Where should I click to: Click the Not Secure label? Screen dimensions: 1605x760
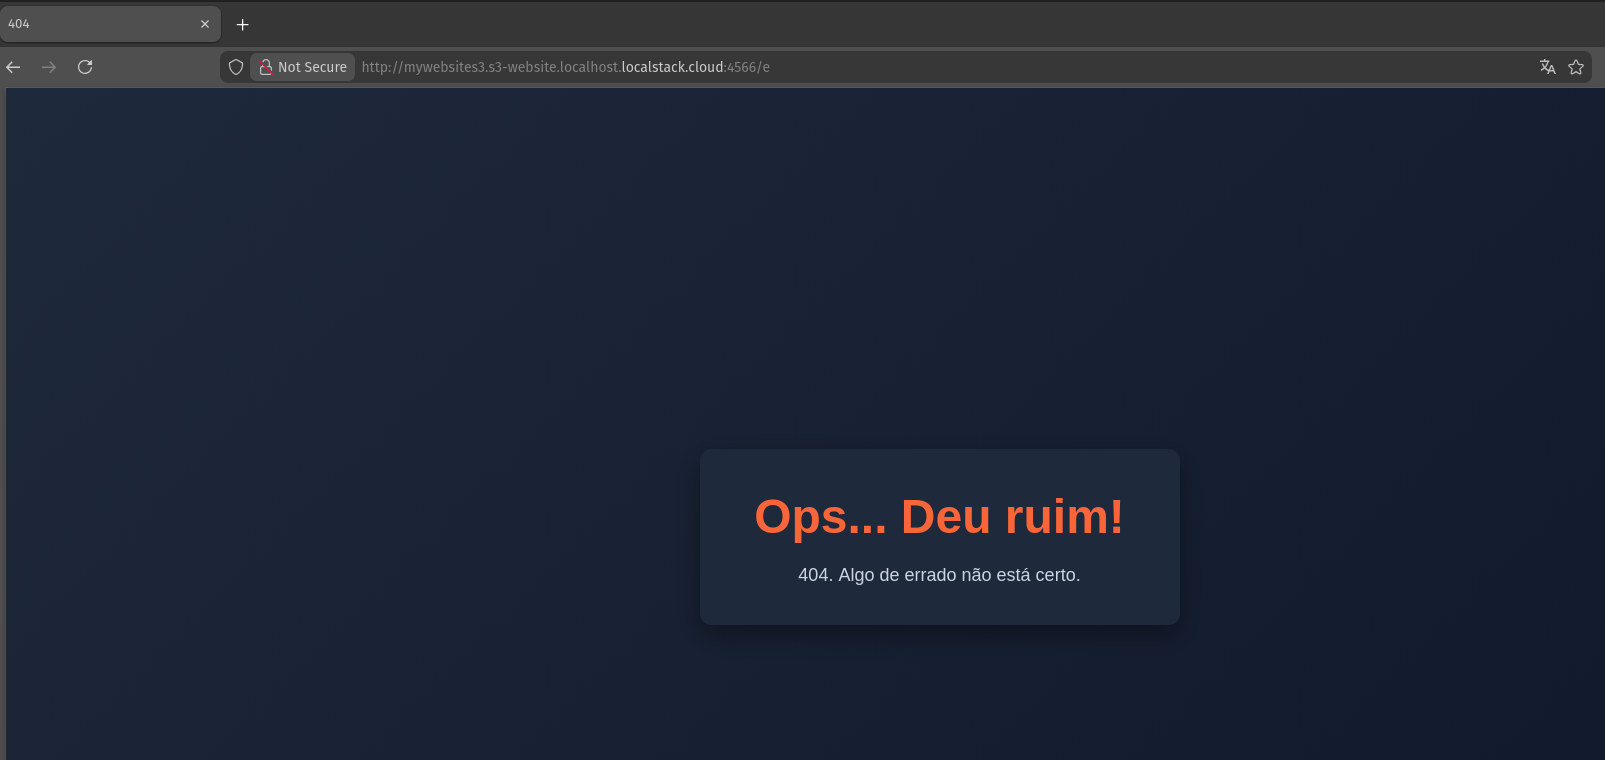tap(312, 67)
